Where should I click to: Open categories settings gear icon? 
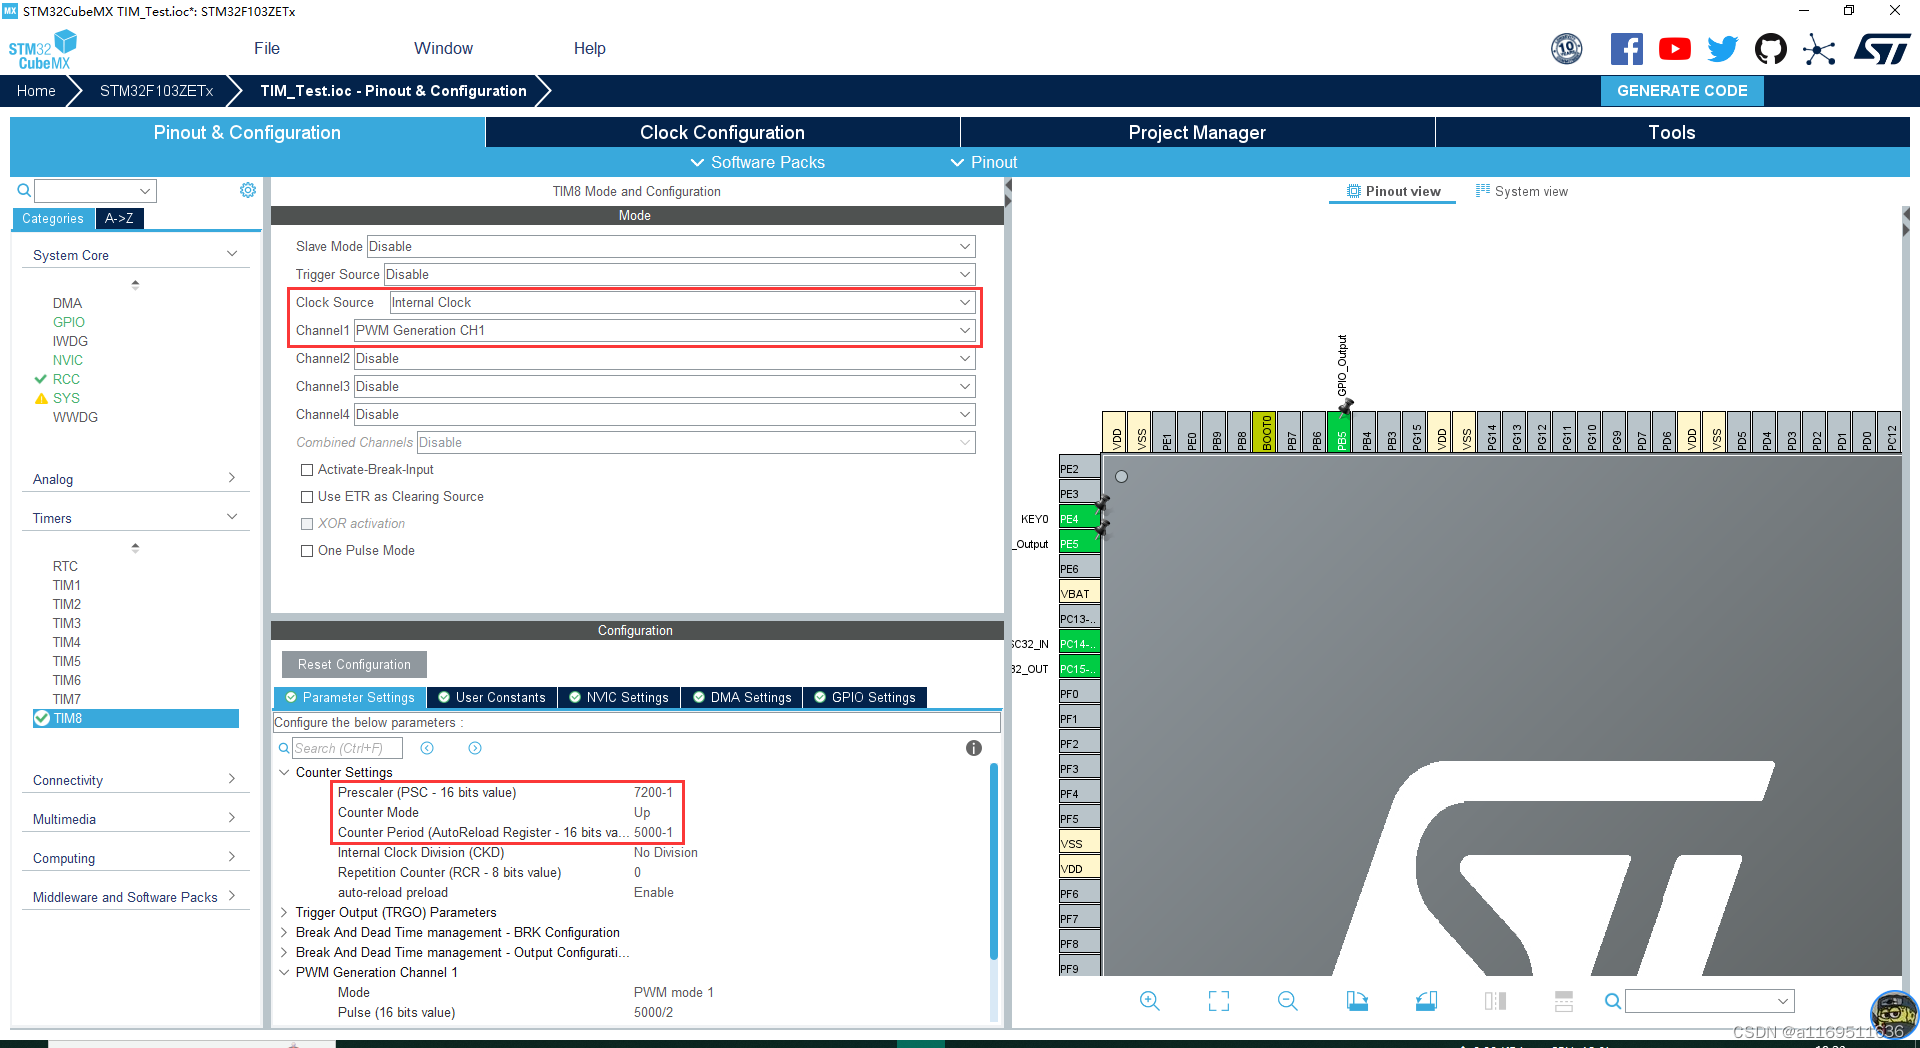[x=248, y=190]
